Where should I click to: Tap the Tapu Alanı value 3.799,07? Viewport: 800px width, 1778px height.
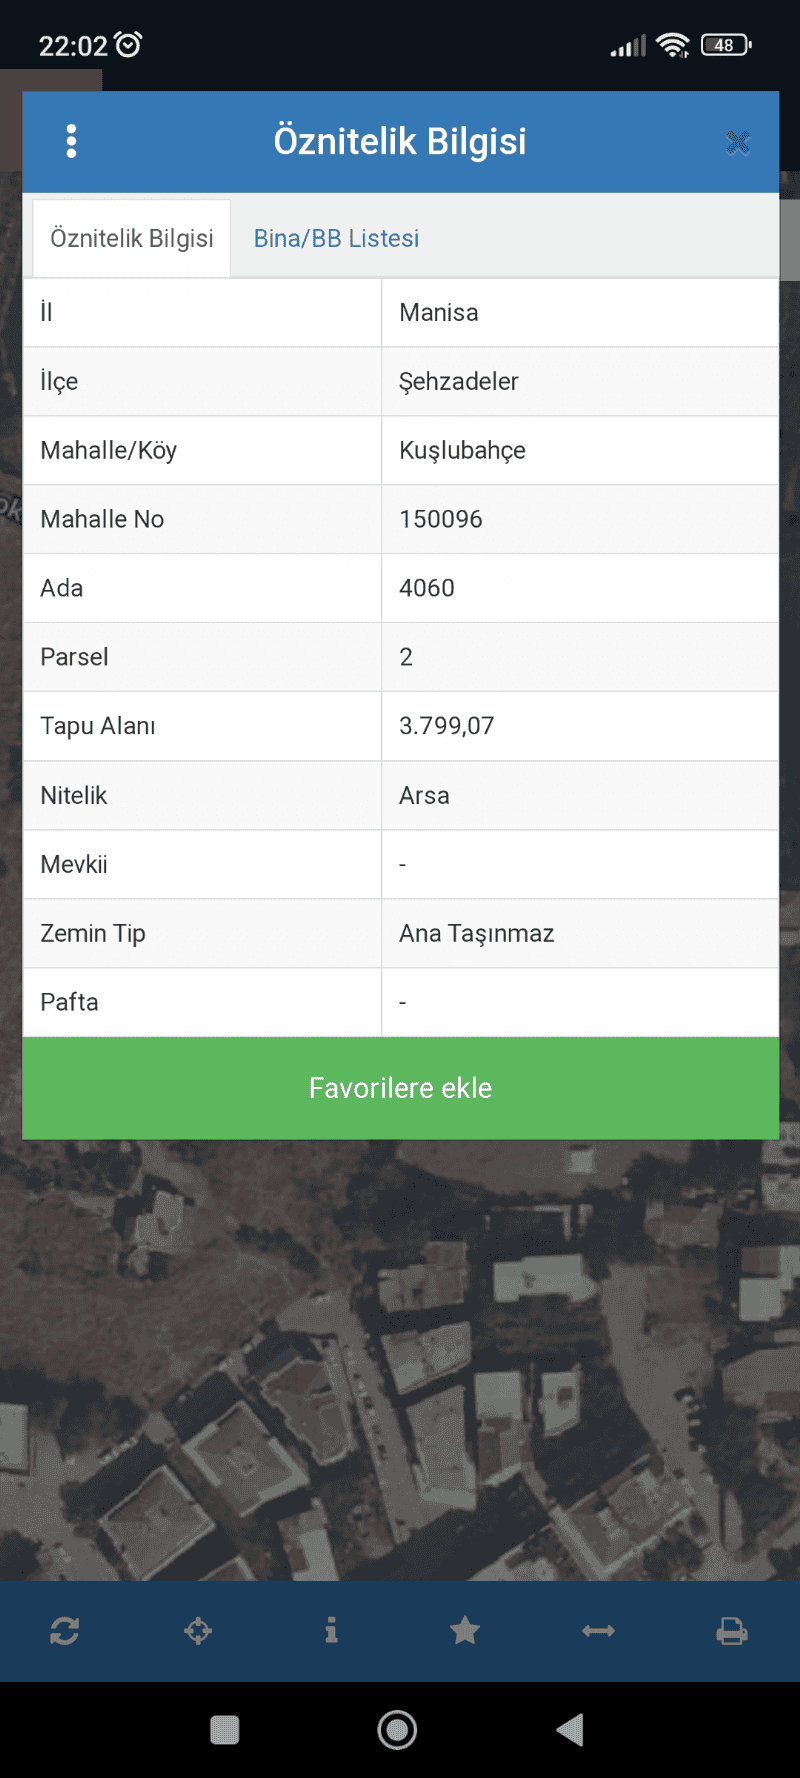[x=447, y=726]
